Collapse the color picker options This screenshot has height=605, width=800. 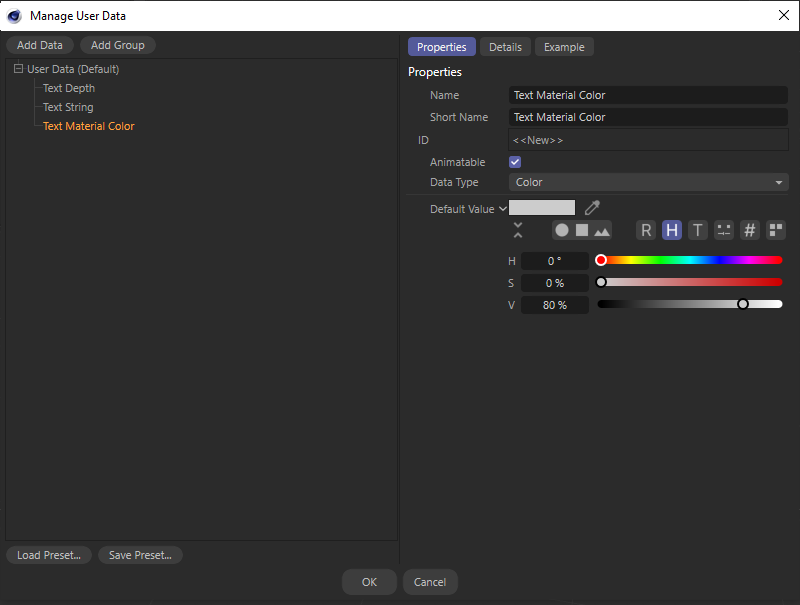click(x=518, y=229)
